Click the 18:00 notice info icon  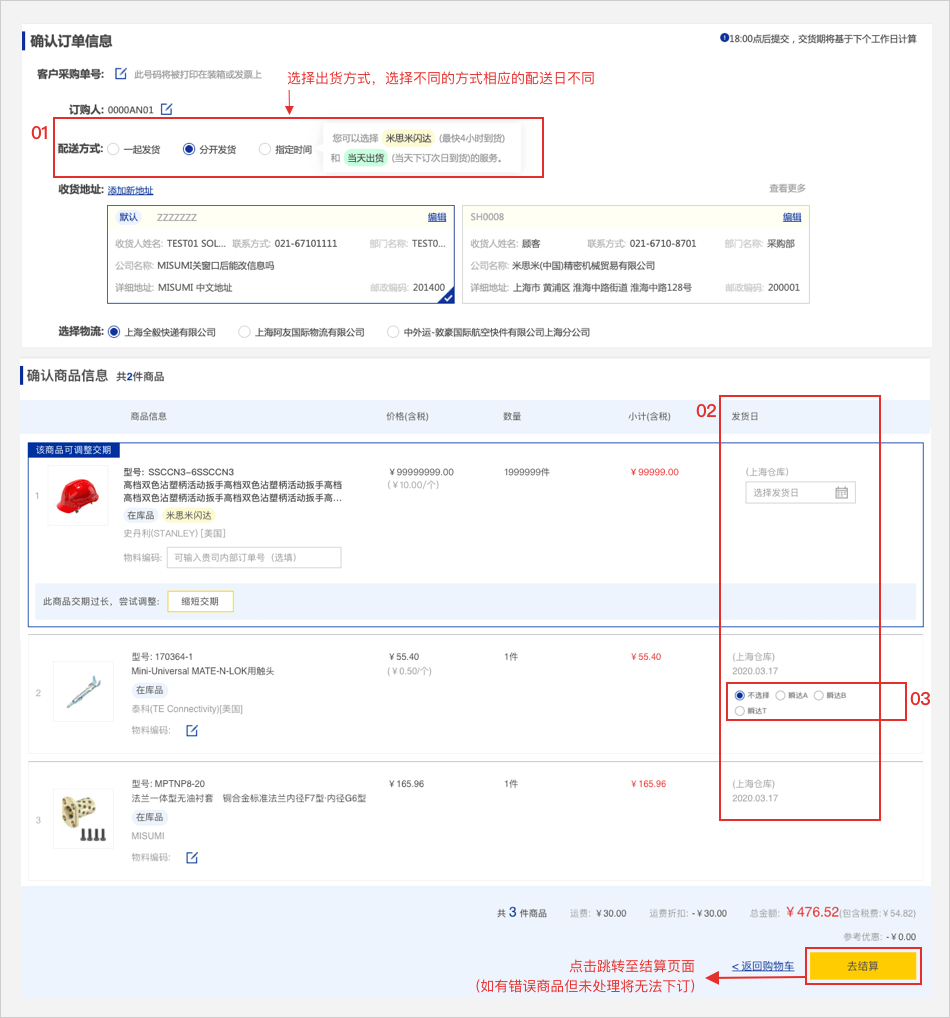pos(724,38)
